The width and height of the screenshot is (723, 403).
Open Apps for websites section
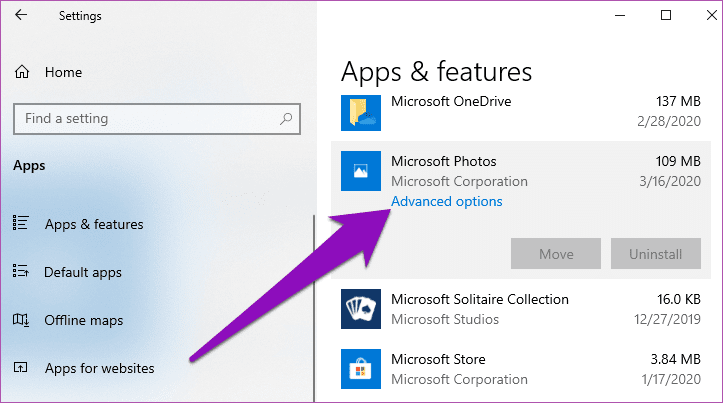100,368
